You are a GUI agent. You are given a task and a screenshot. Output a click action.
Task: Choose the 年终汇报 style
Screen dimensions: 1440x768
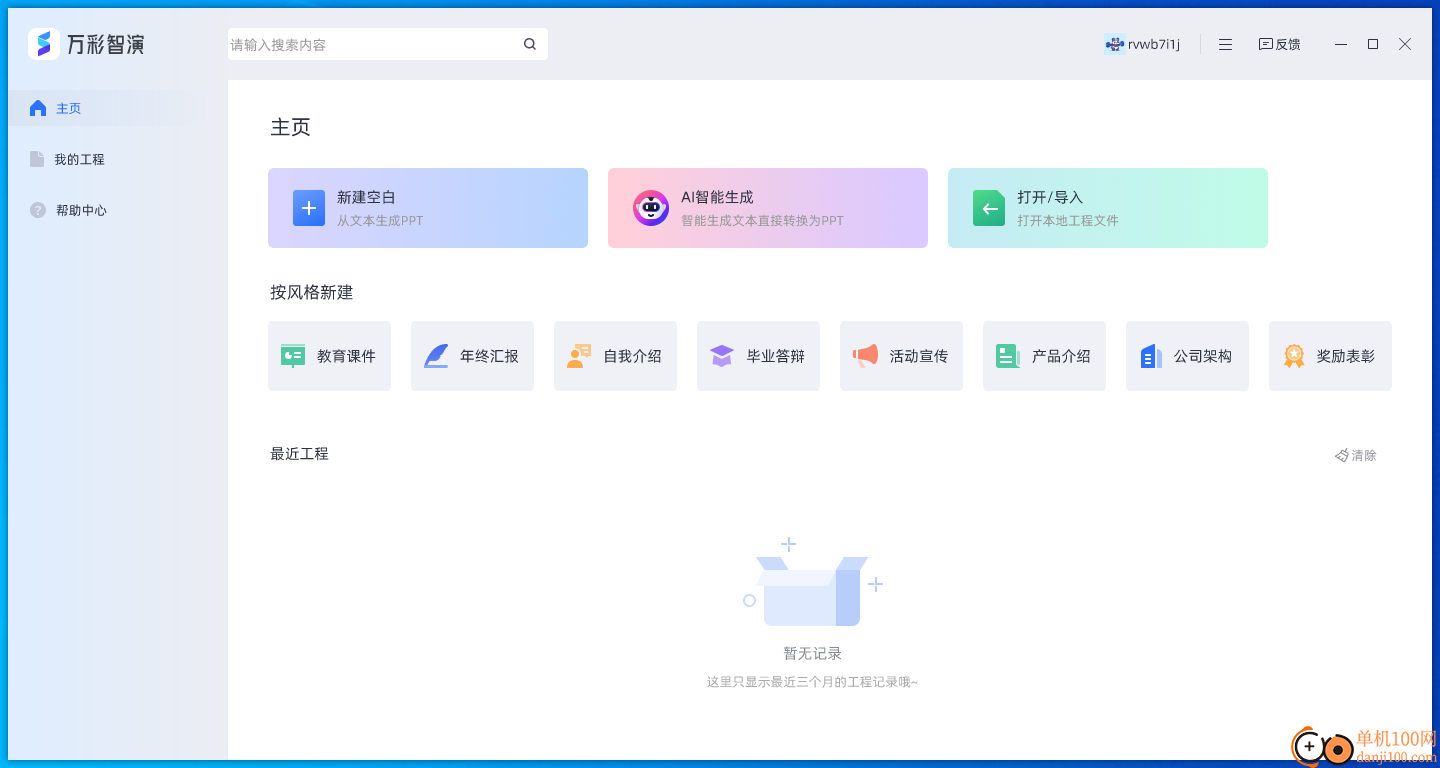pos(472,356)
